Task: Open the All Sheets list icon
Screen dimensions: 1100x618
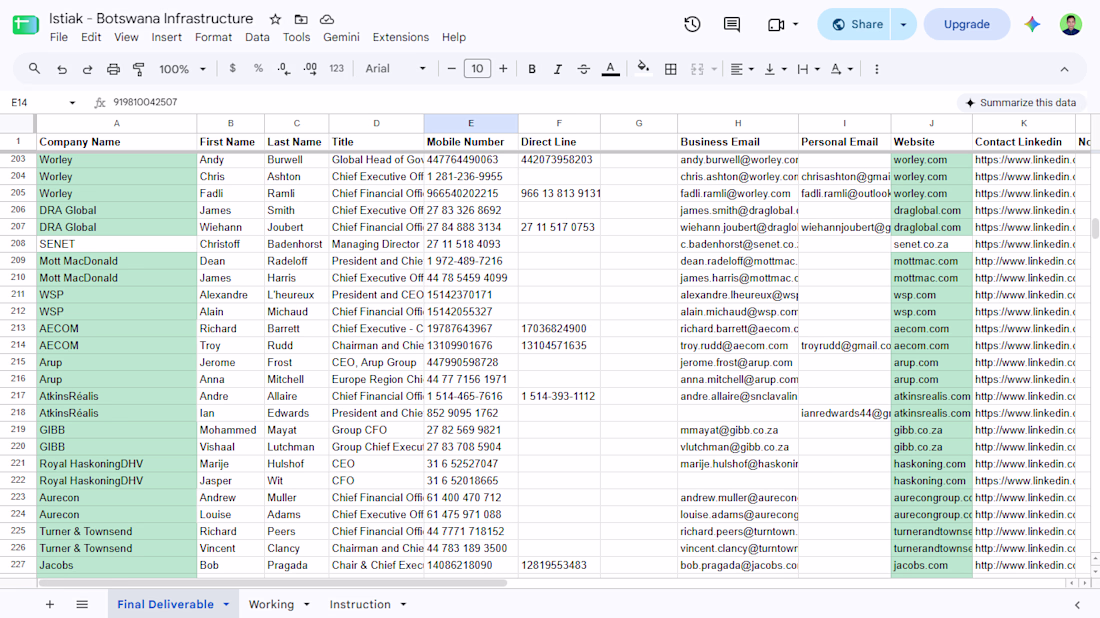Action: 82,604
